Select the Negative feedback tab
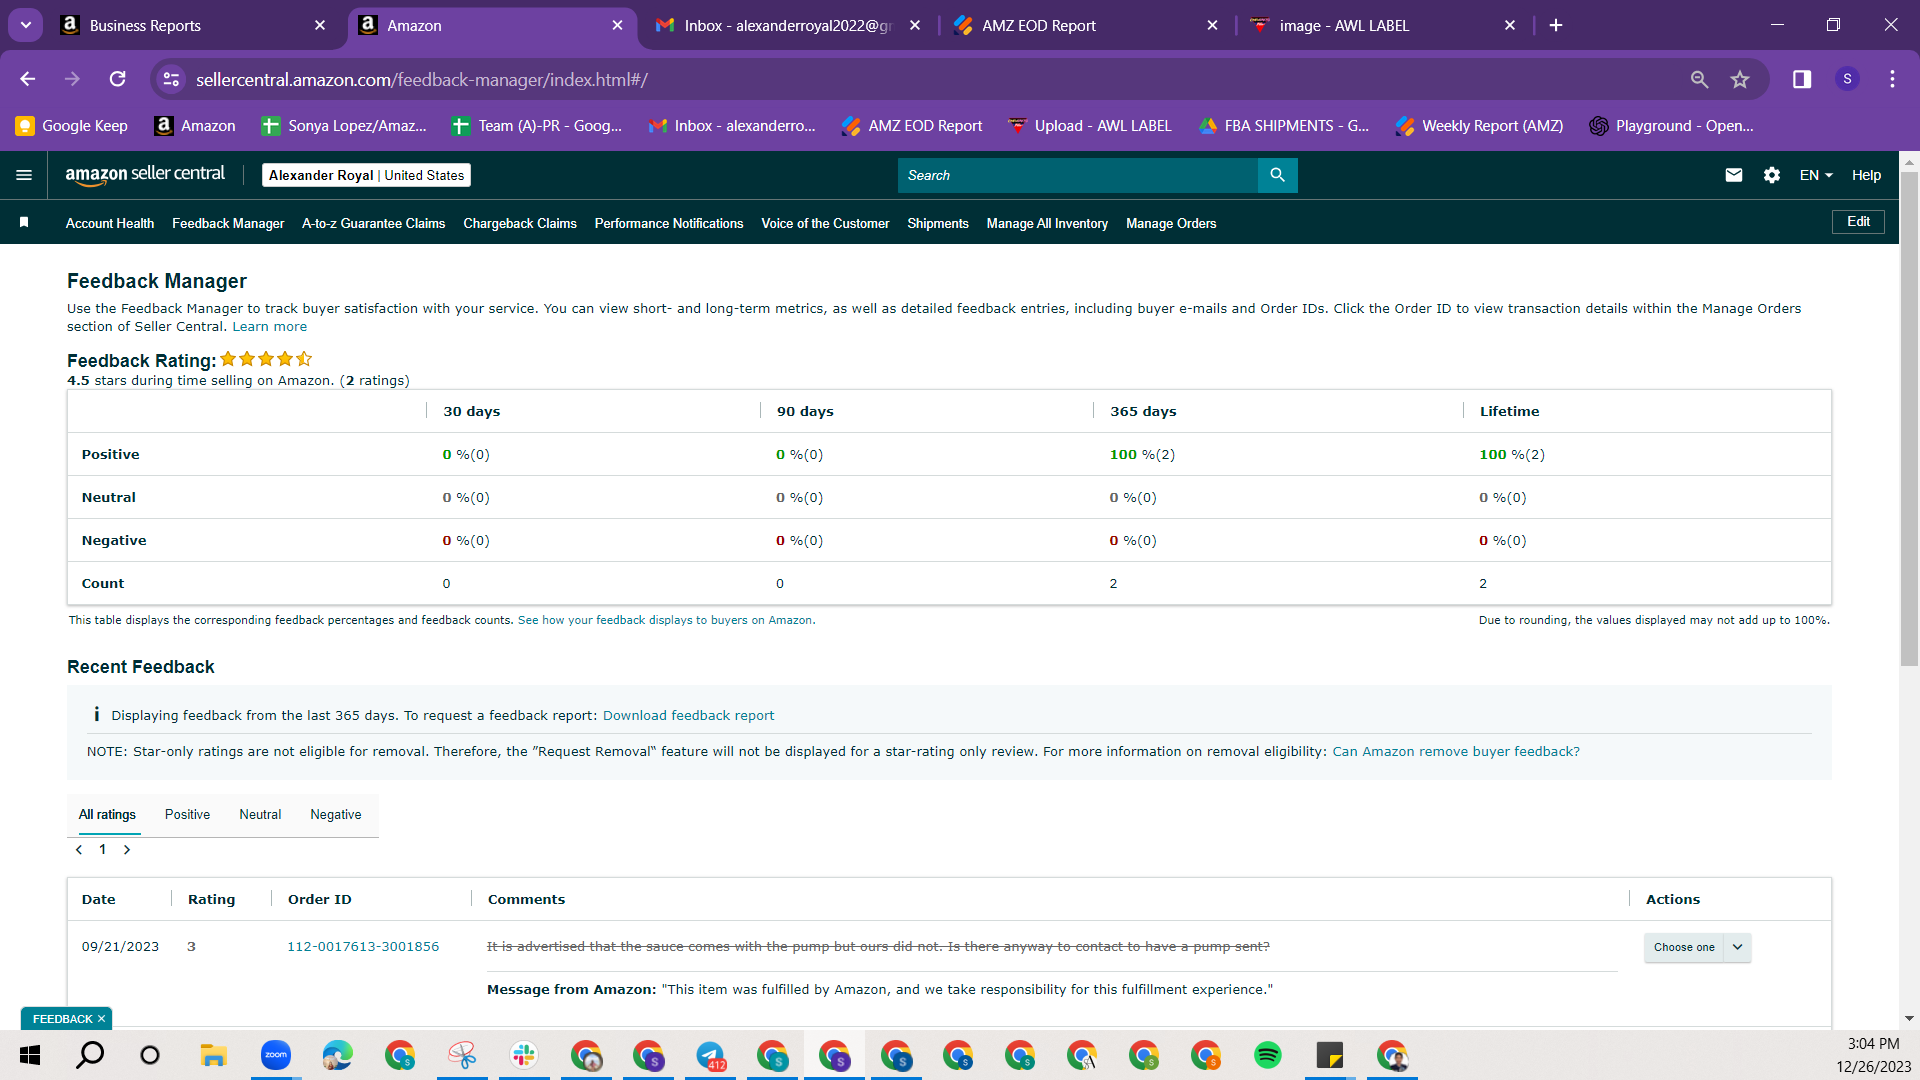 [x=336, y=815]
